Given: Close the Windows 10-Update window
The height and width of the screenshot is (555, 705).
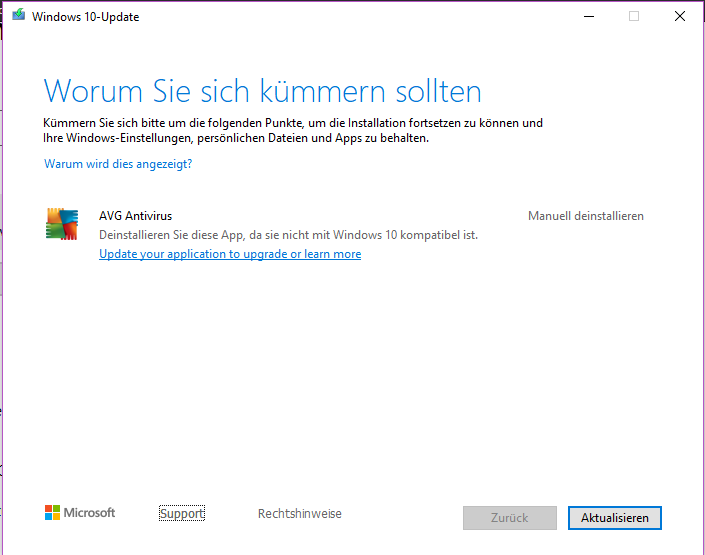Looking at the screenshot, I should coord(680,17).
